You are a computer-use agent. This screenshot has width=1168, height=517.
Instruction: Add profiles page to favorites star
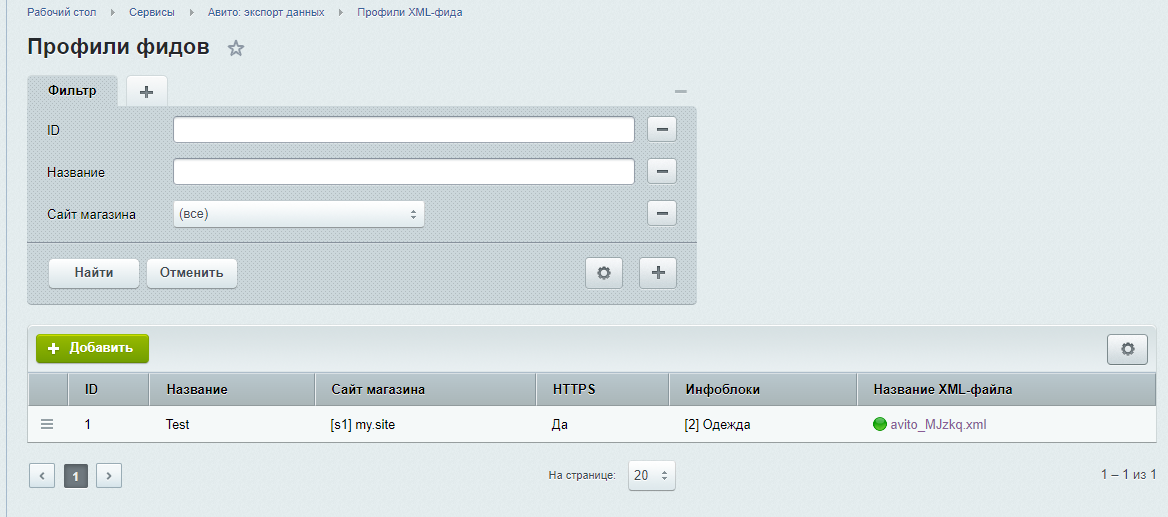point(236,48)
